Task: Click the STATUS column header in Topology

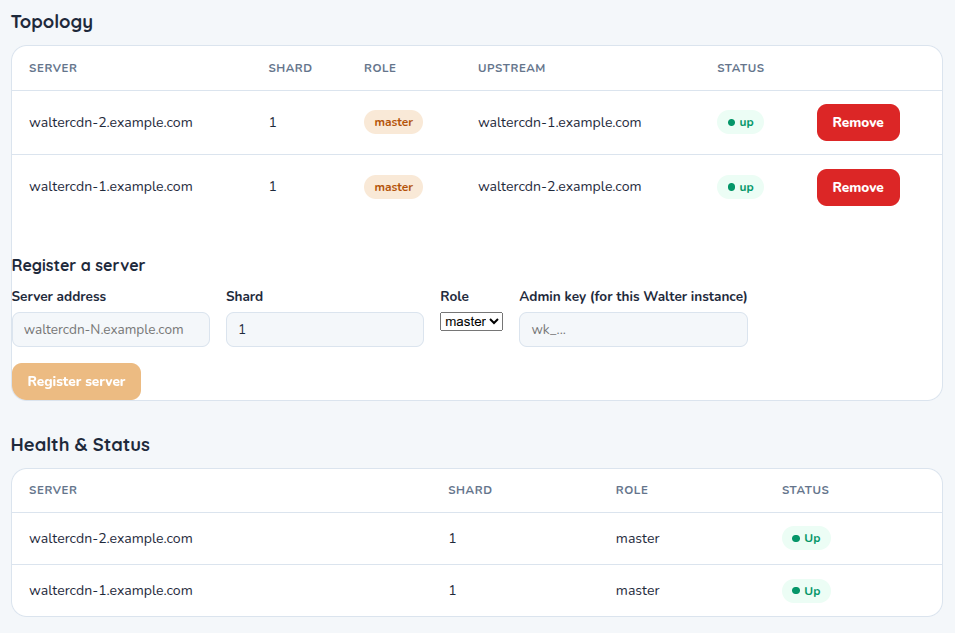Action: click(x=741, y=68)
